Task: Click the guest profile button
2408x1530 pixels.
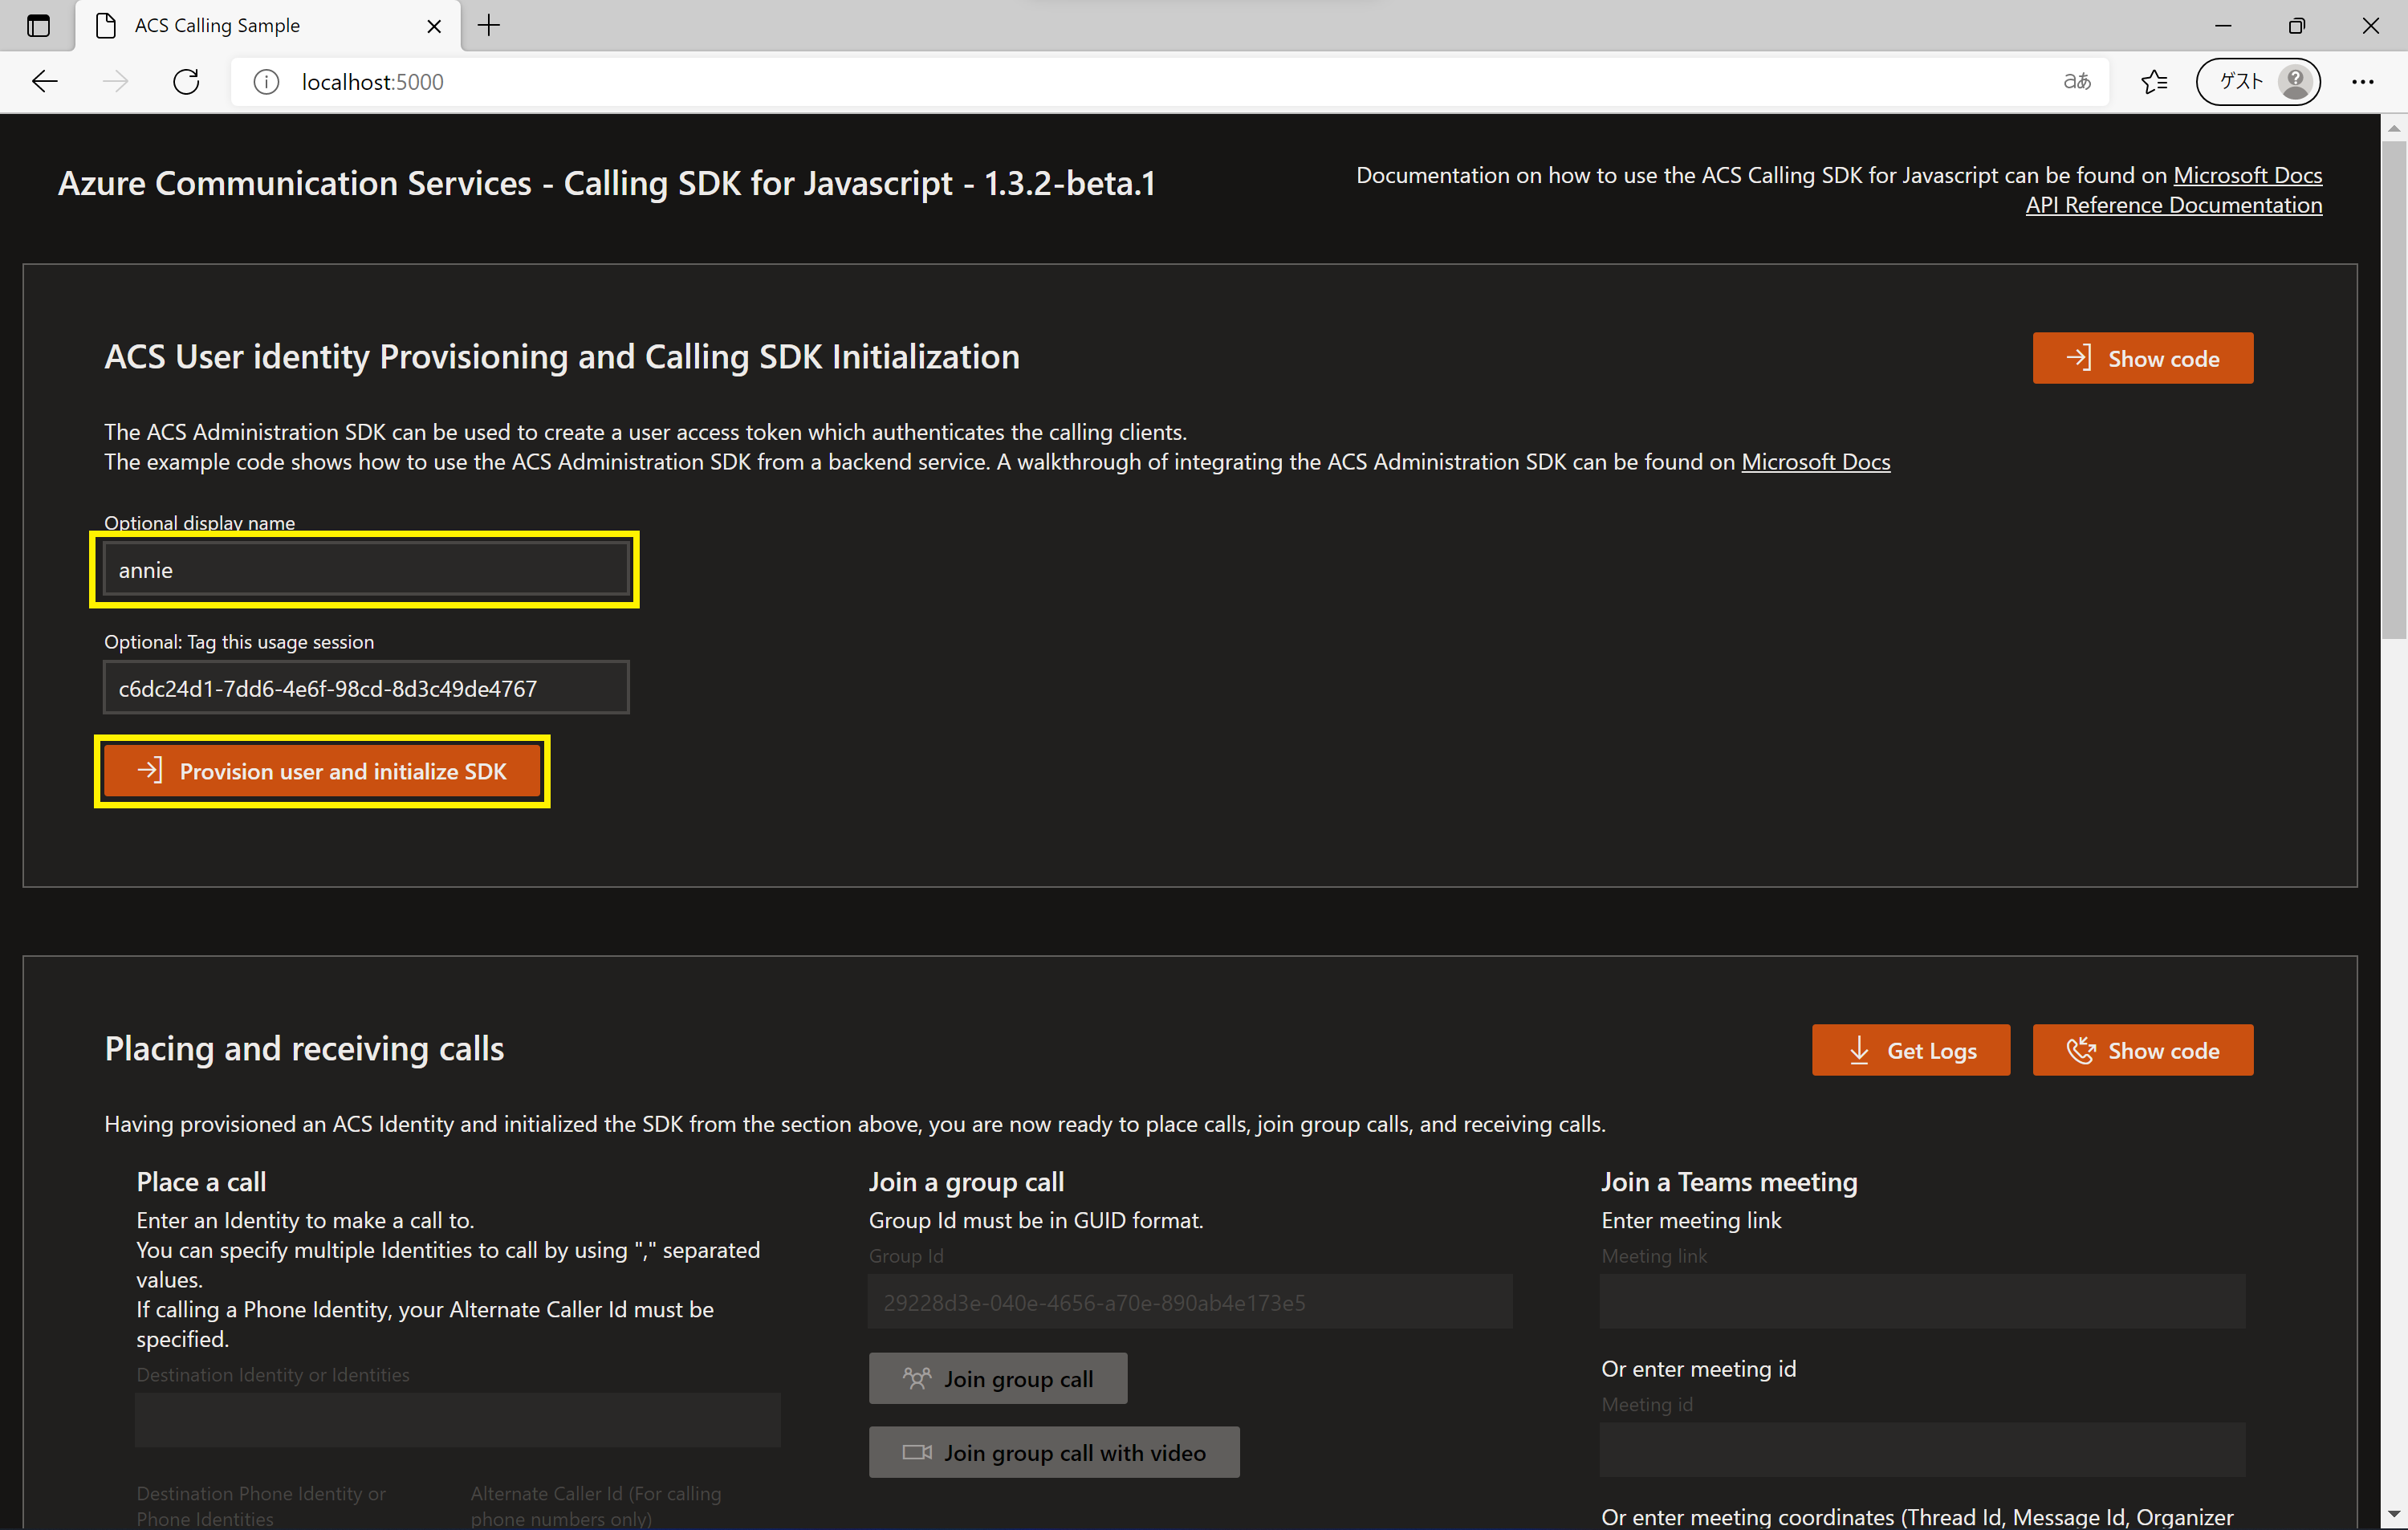Action: [2257, 82]
